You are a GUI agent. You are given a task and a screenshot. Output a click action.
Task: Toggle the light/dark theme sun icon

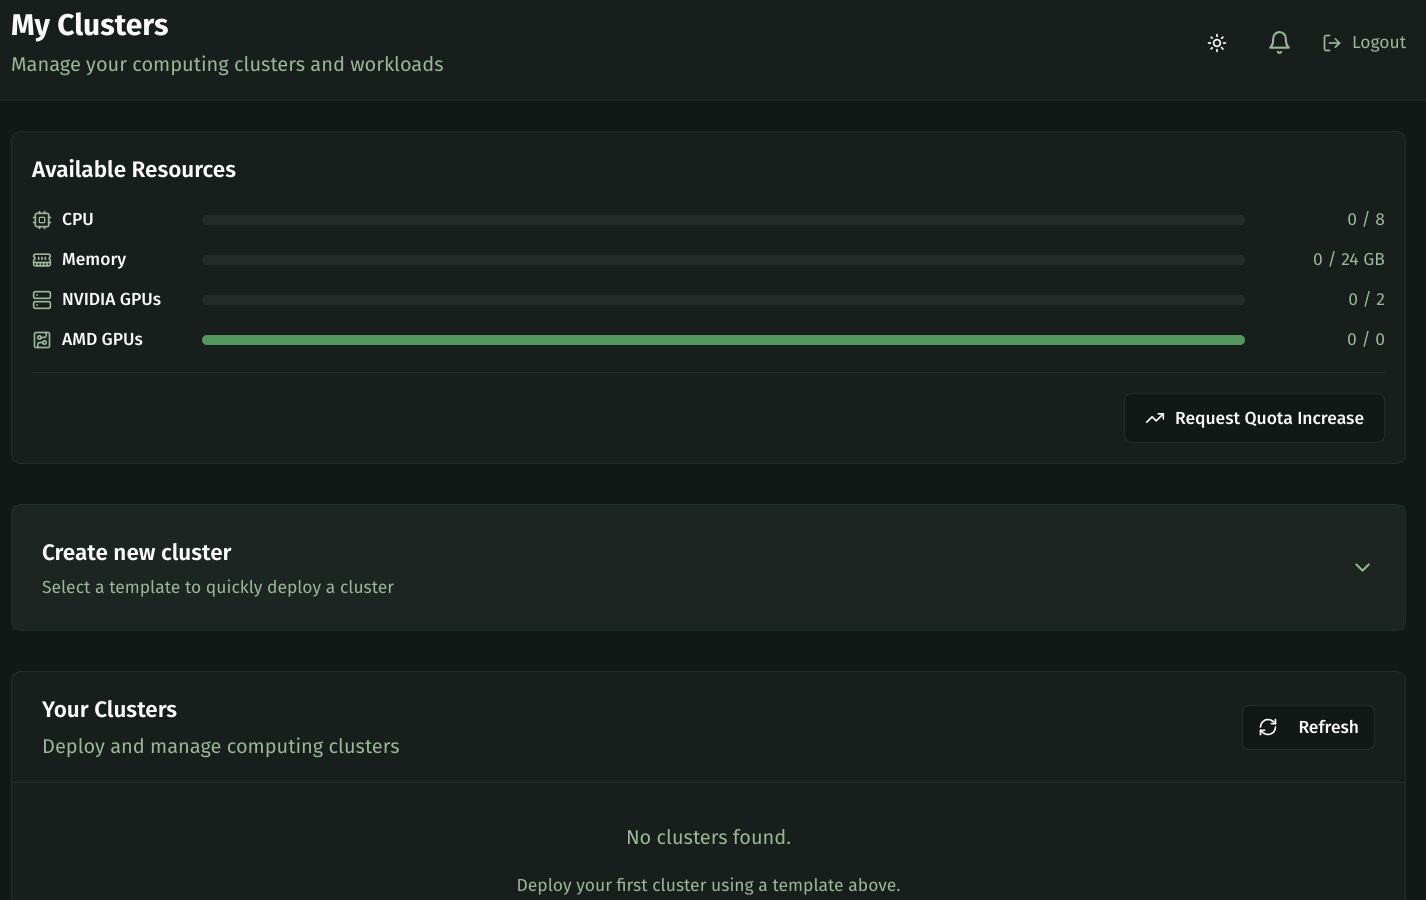point(1217,43)
